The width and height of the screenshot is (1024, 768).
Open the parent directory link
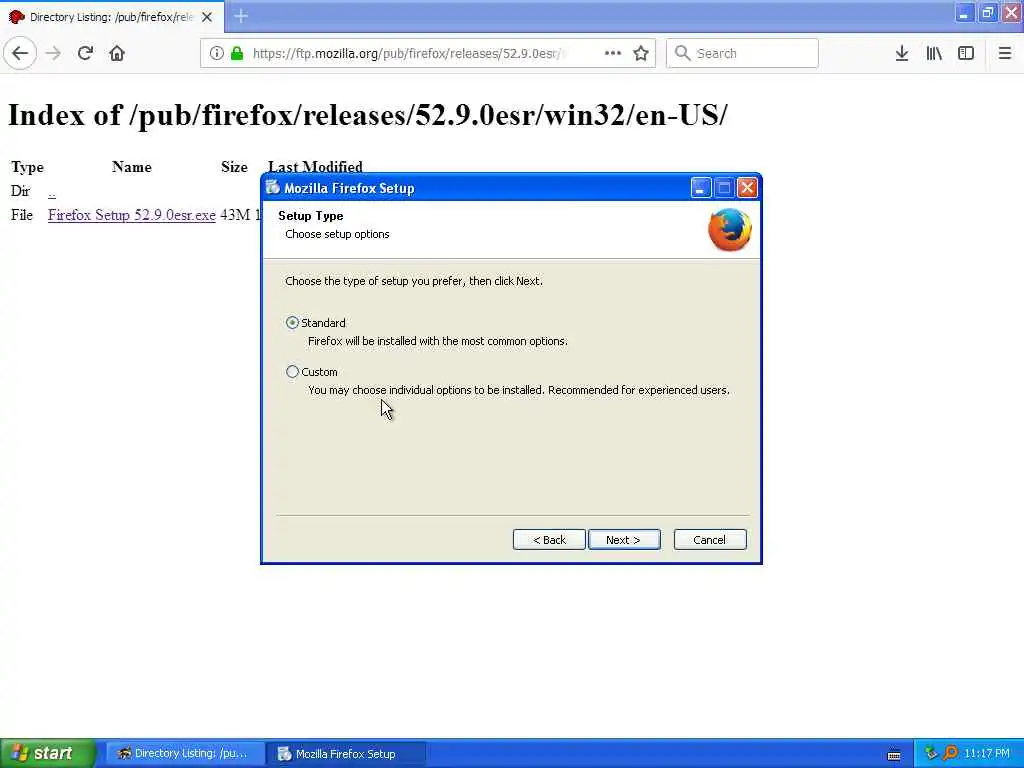[x=52, y=191]
